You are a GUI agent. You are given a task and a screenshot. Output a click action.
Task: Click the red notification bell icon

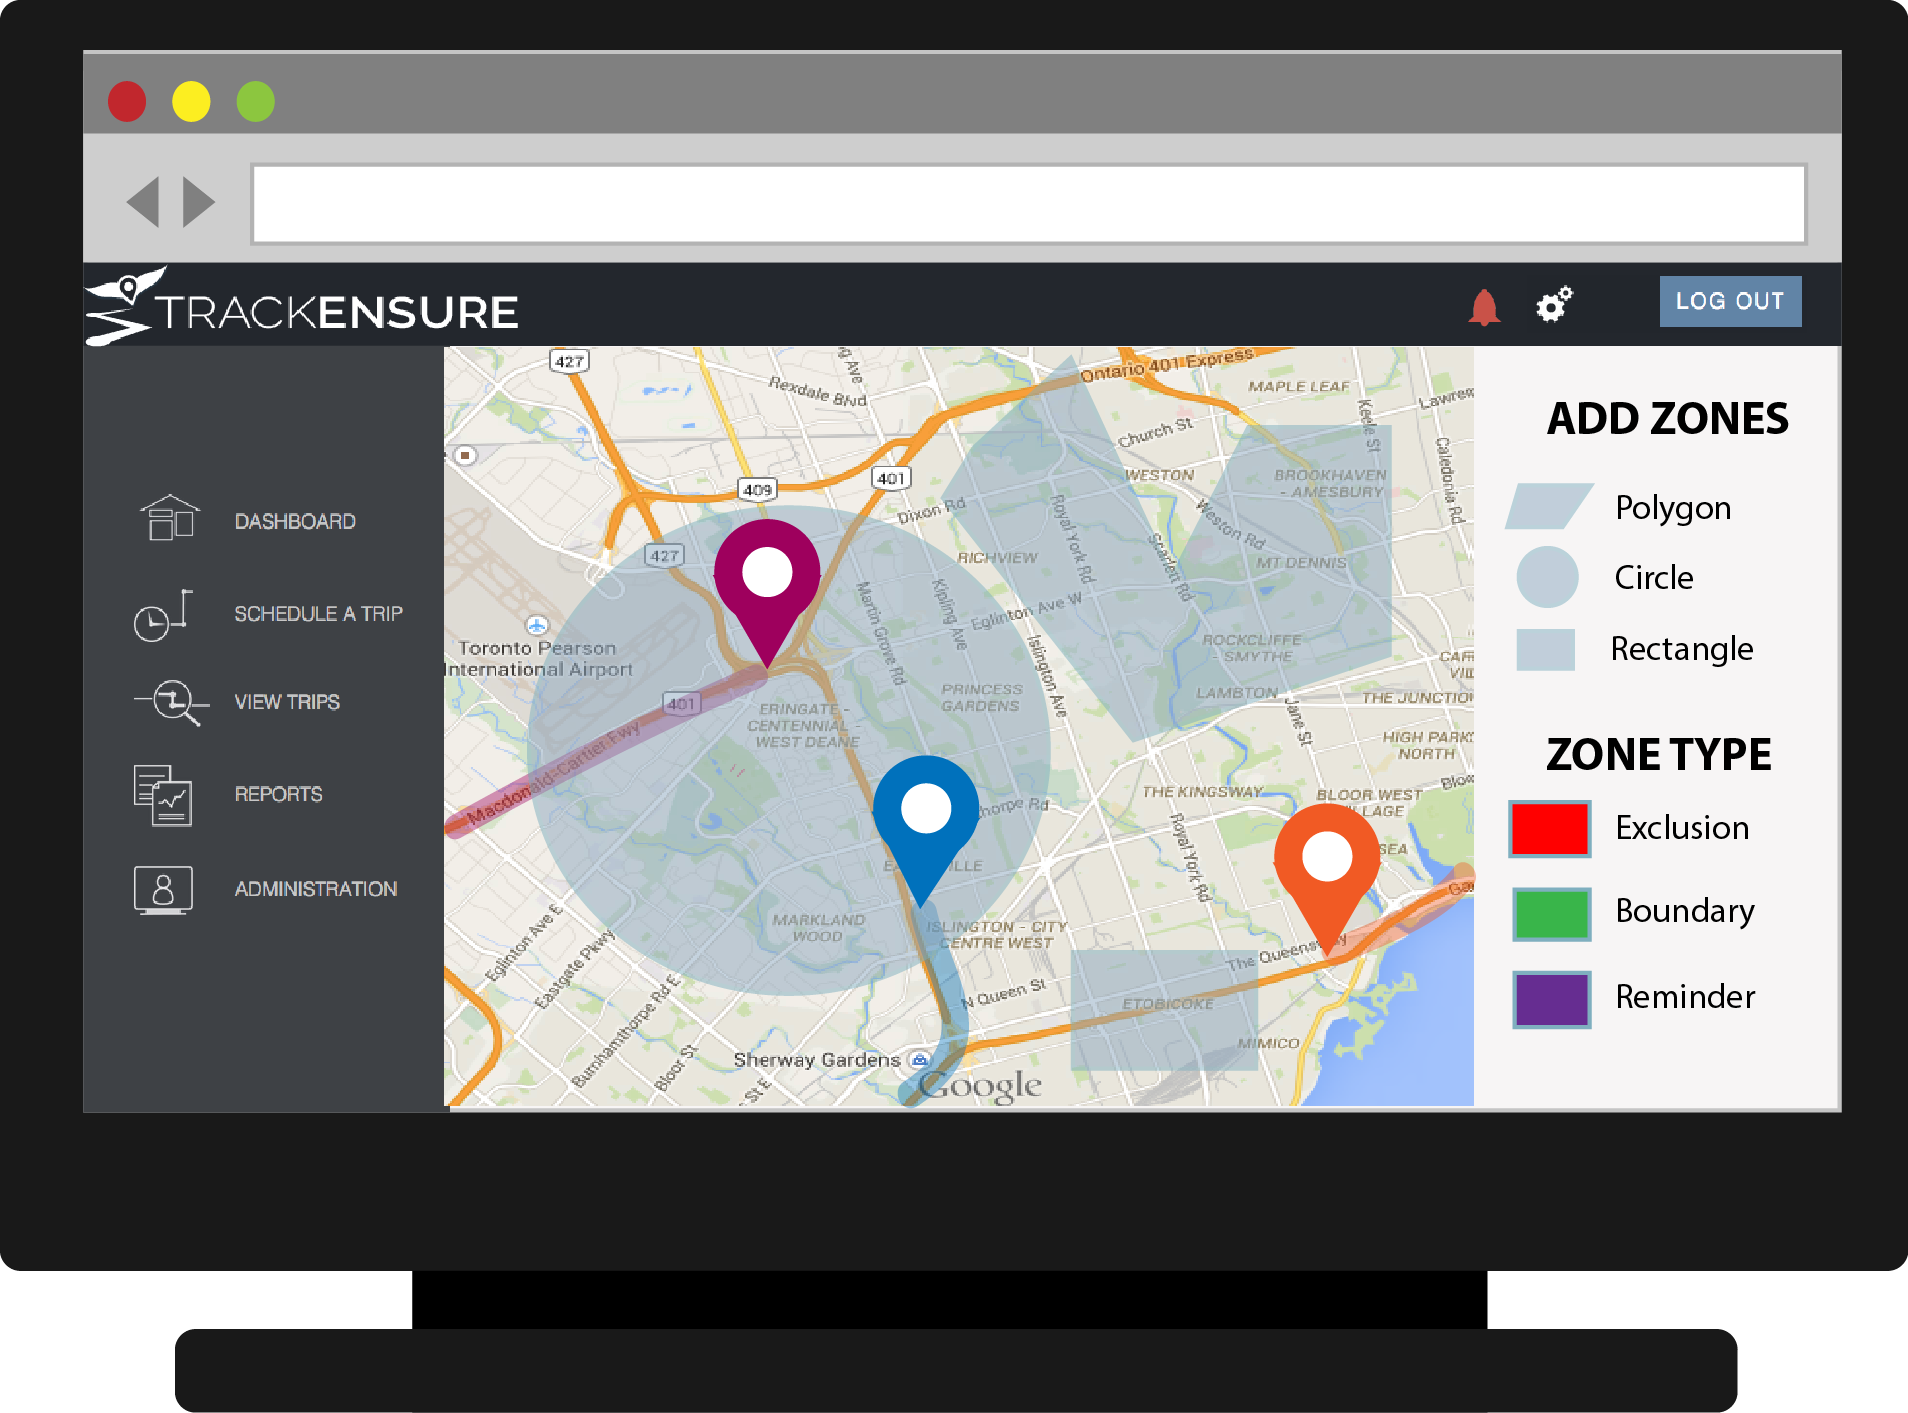point(1484,307)
